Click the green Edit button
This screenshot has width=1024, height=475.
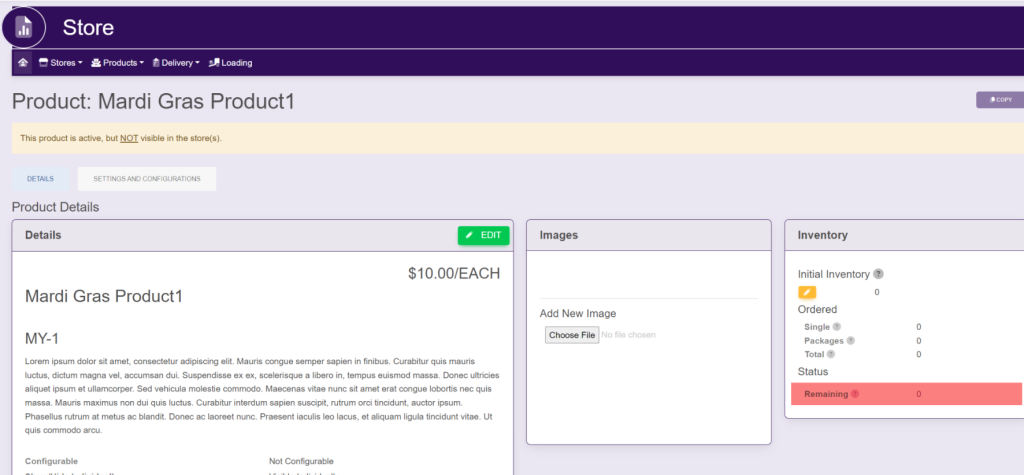click(x=483, y=235)
